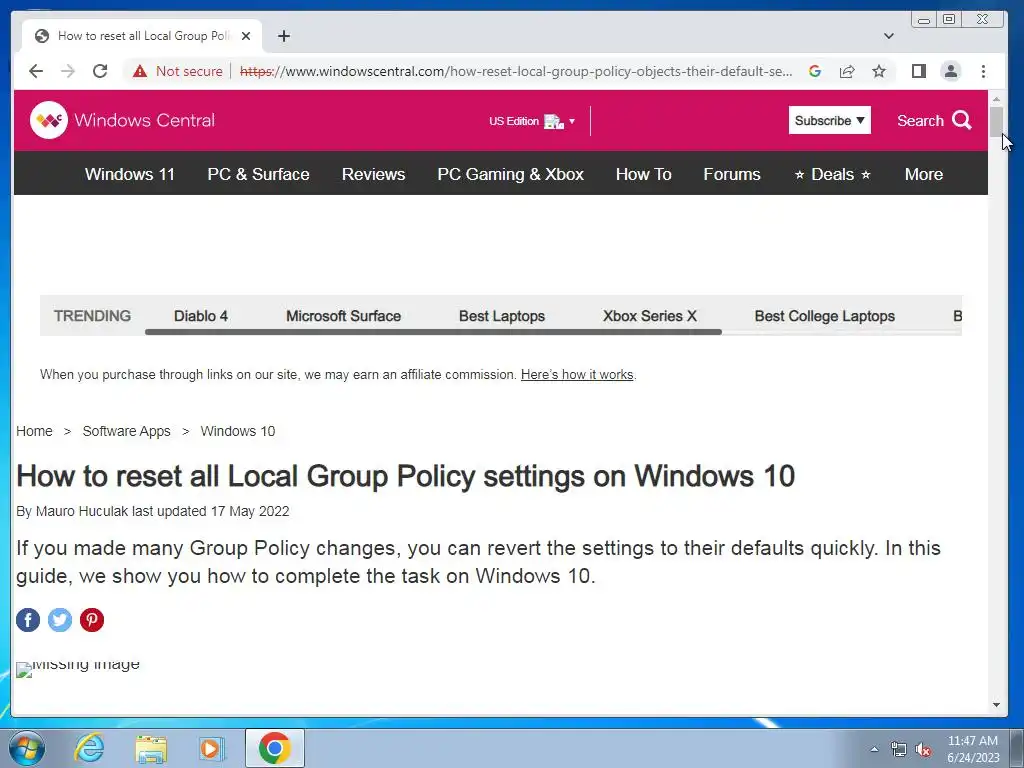The height and width of the screenshot is (768, 1024).
Task: Open the Best Laptops trending link
Action: [x=502, y=316]
